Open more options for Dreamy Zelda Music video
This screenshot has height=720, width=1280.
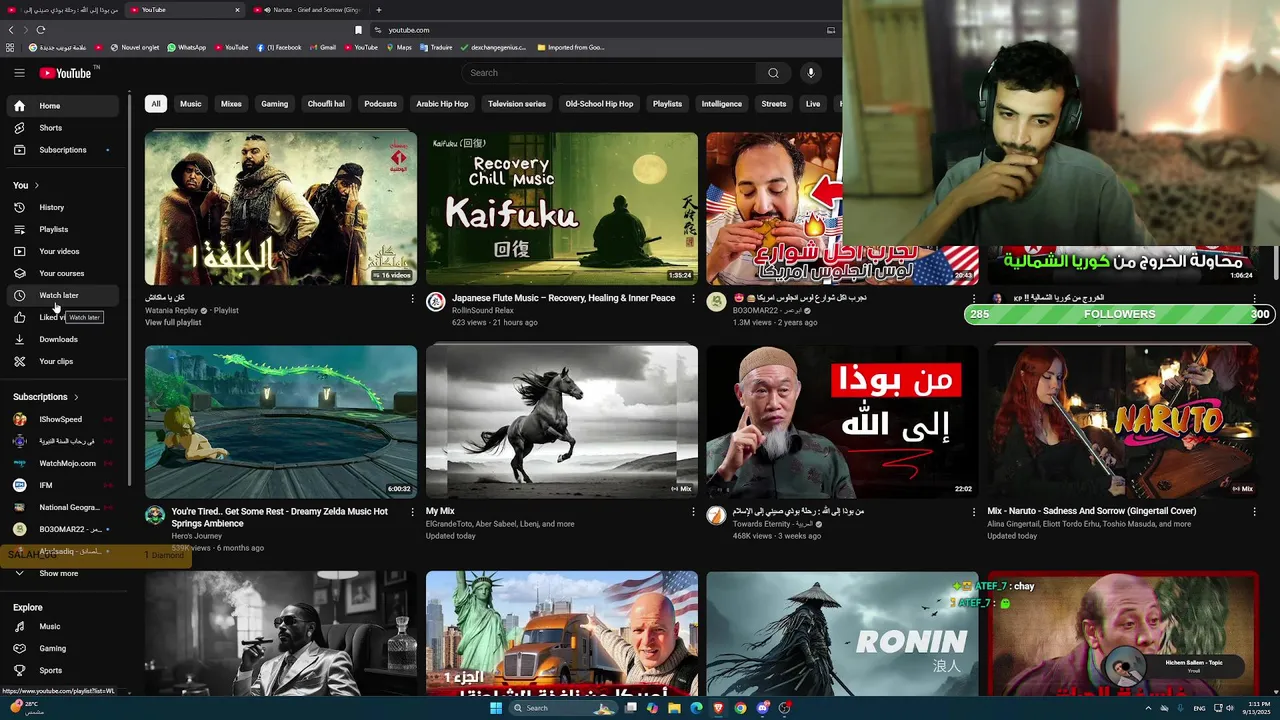point(412,512)
